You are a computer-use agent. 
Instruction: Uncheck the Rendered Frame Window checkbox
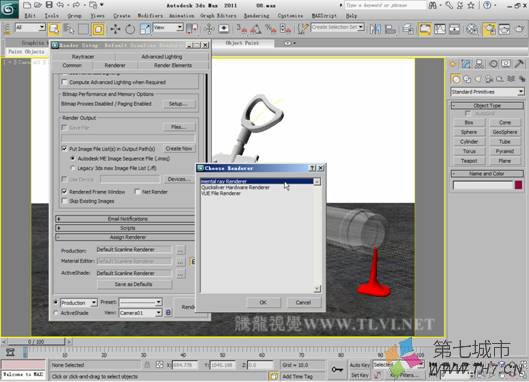coord(64,191)
